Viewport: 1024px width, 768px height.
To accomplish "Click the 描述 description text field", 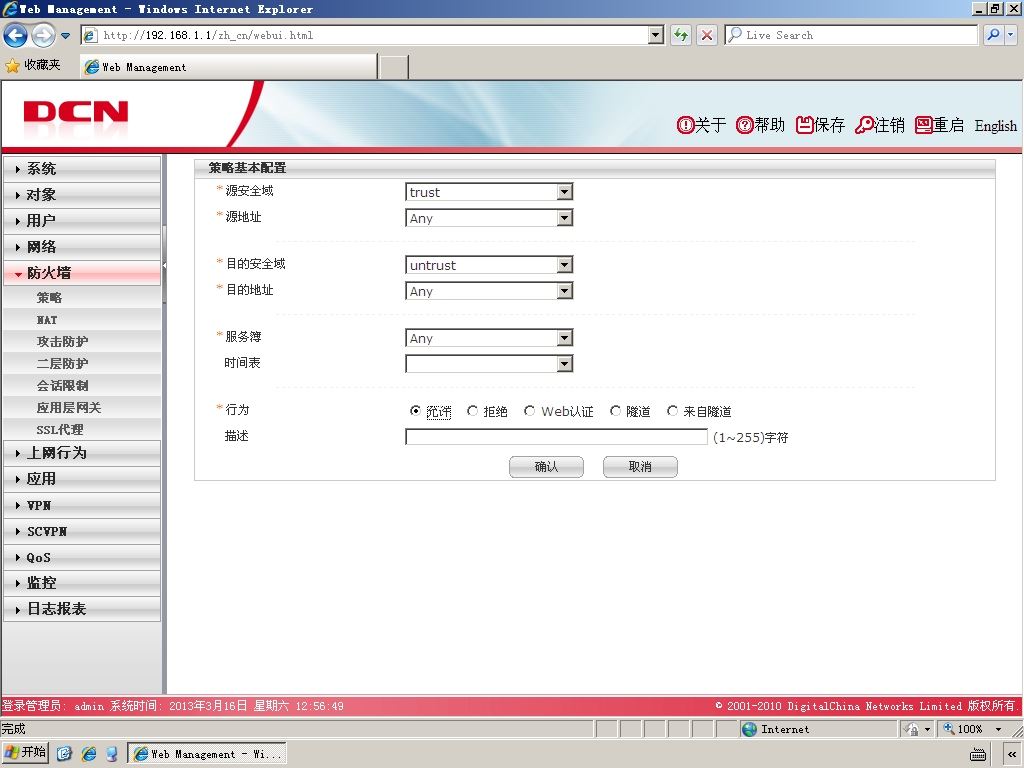I will 556,437.
